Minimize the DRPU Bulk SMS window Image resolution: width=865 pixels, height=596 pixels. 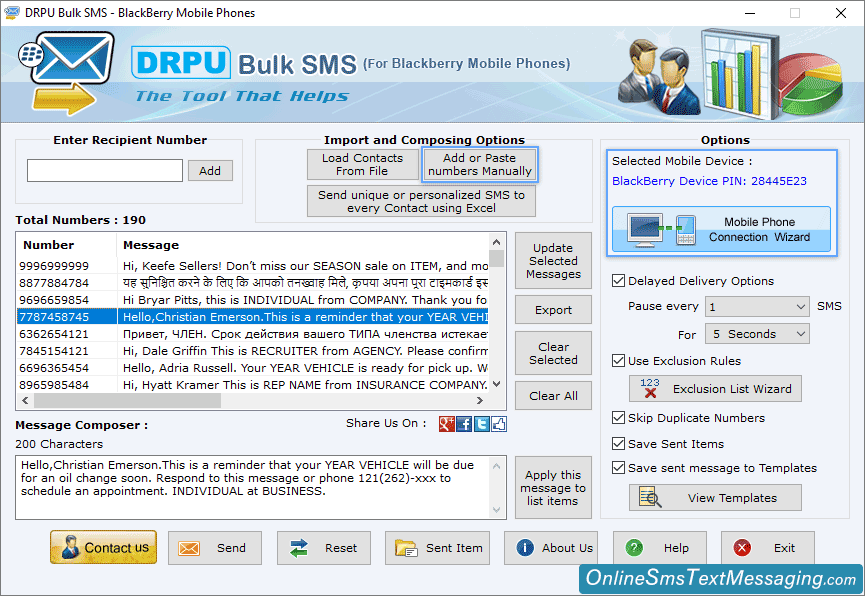pyautogui.click(x=750, y=13)
